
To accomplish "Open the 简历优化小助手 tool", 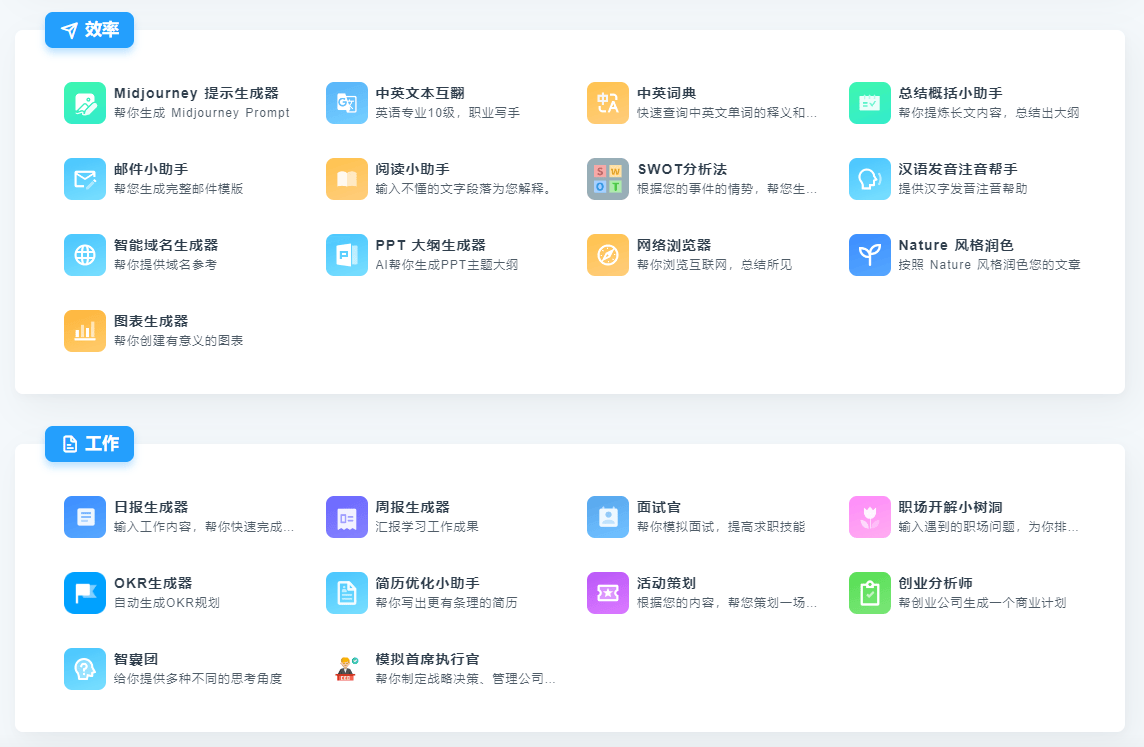I will [346, 593].
